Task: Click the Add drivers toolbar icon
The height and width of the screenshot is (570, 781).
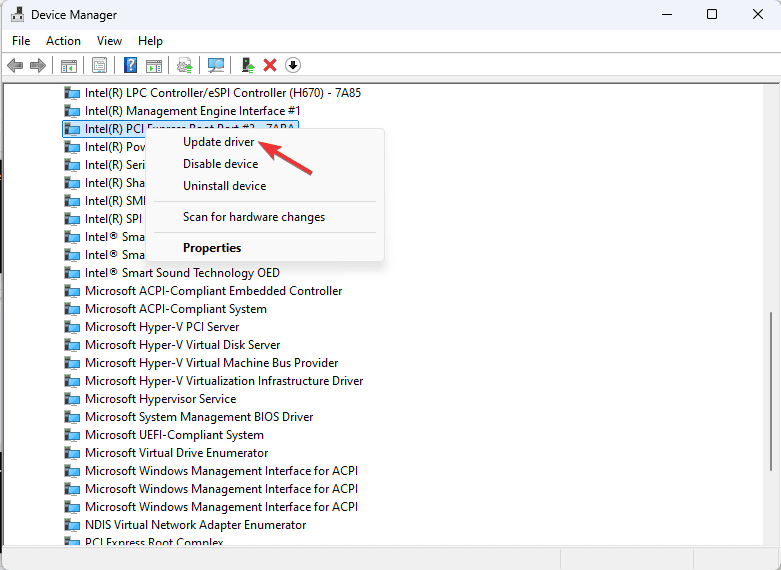Action: coord(248,65)
